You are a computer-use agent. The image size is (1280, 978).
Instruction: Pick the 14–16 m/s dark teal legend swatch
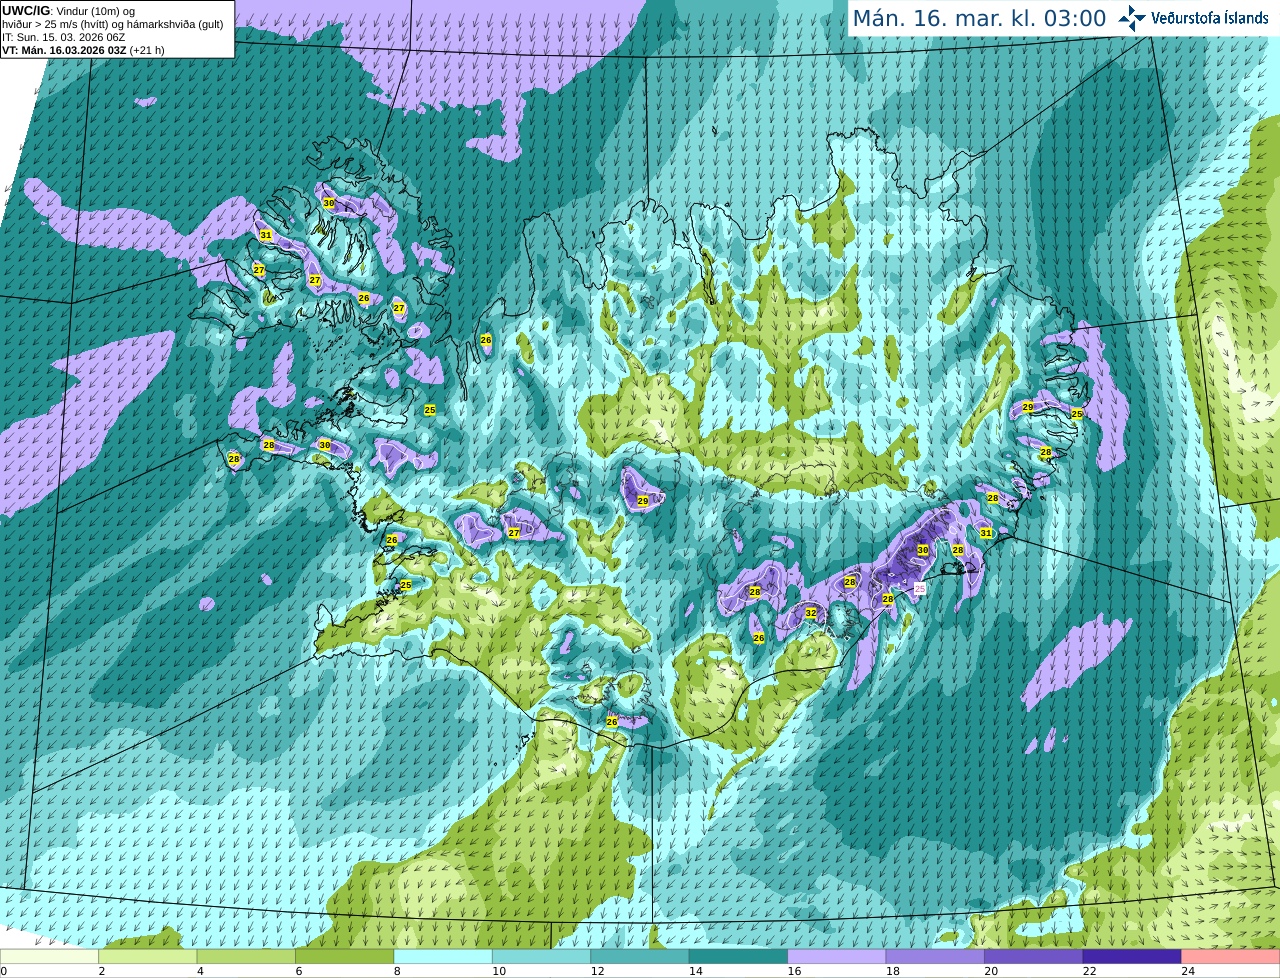tap(739, 956)
